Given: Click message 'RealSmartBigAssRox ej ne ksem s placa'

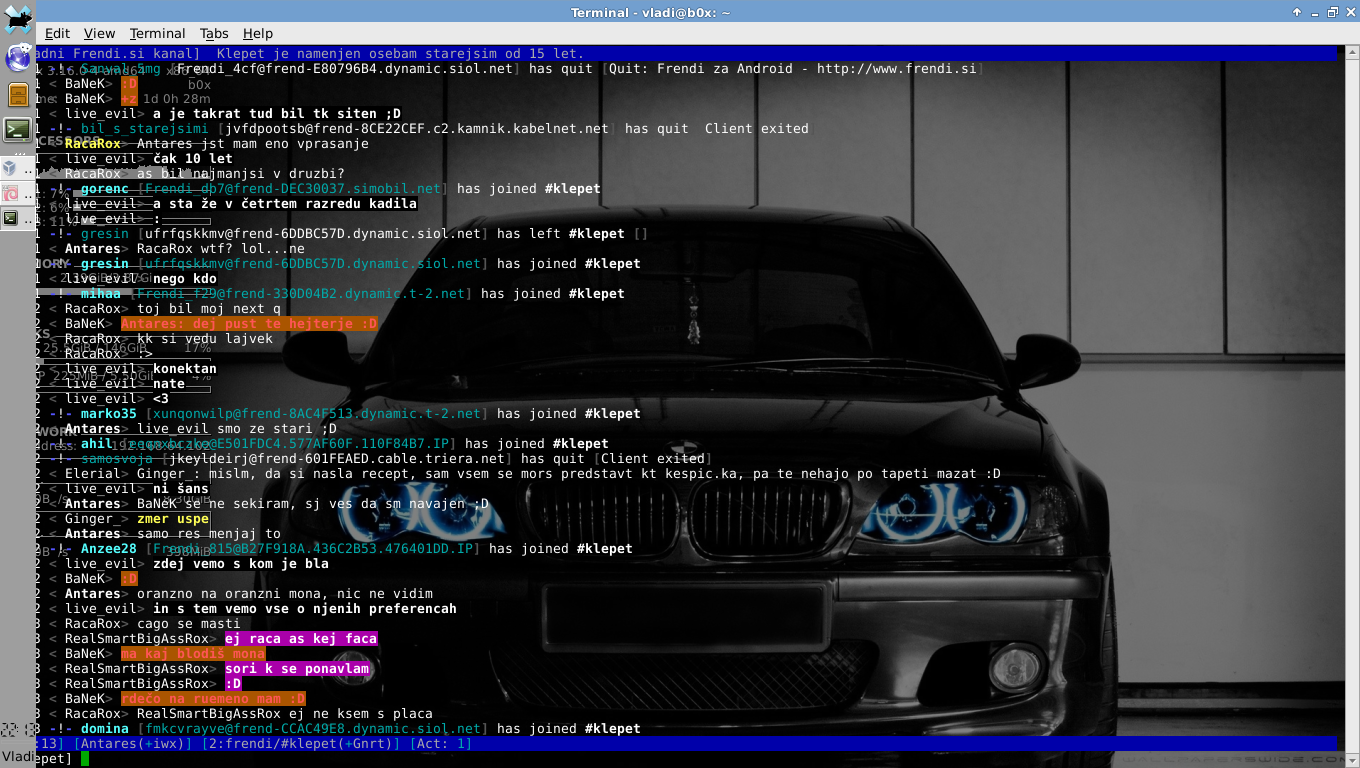Looking at the screenshot, I should (285, 714).
